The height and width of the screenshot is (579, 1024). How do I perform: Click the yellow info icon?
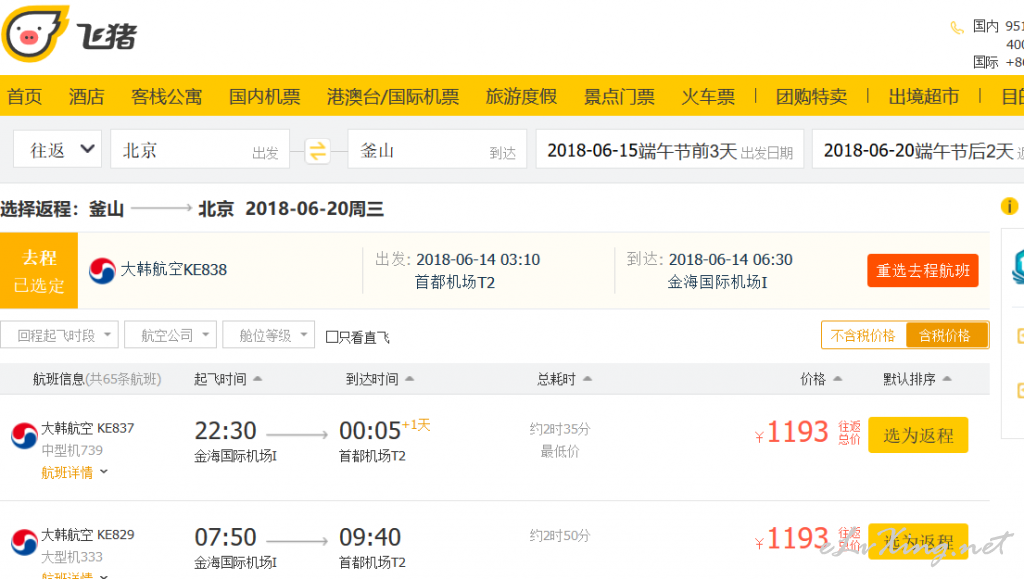(1009, 206)
